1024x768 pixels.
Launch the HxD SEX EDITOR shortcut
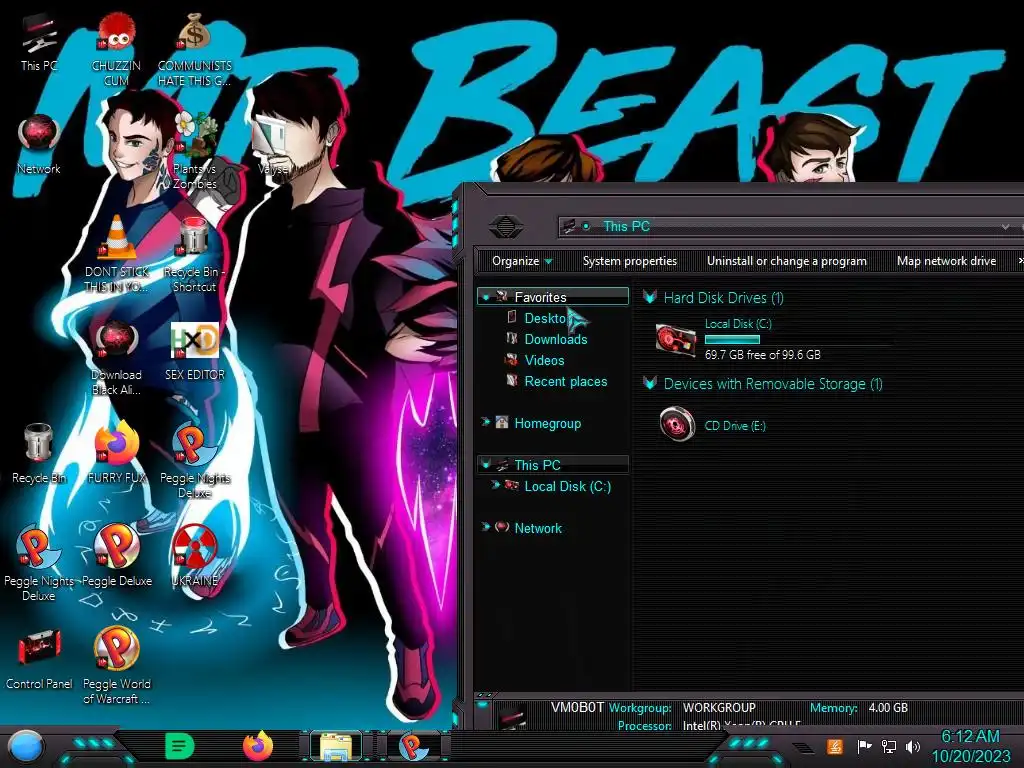[195, 351]
